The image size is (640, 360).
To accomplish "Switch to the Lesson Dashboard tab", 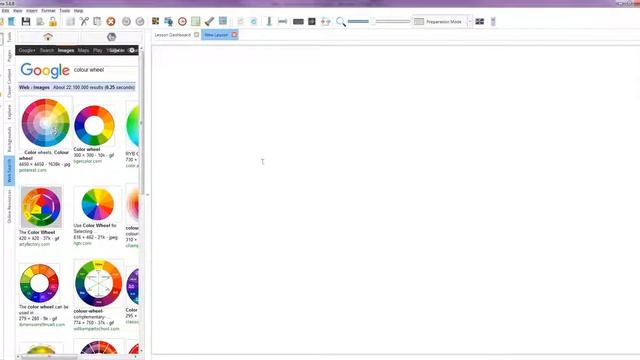I will [173, 35].
